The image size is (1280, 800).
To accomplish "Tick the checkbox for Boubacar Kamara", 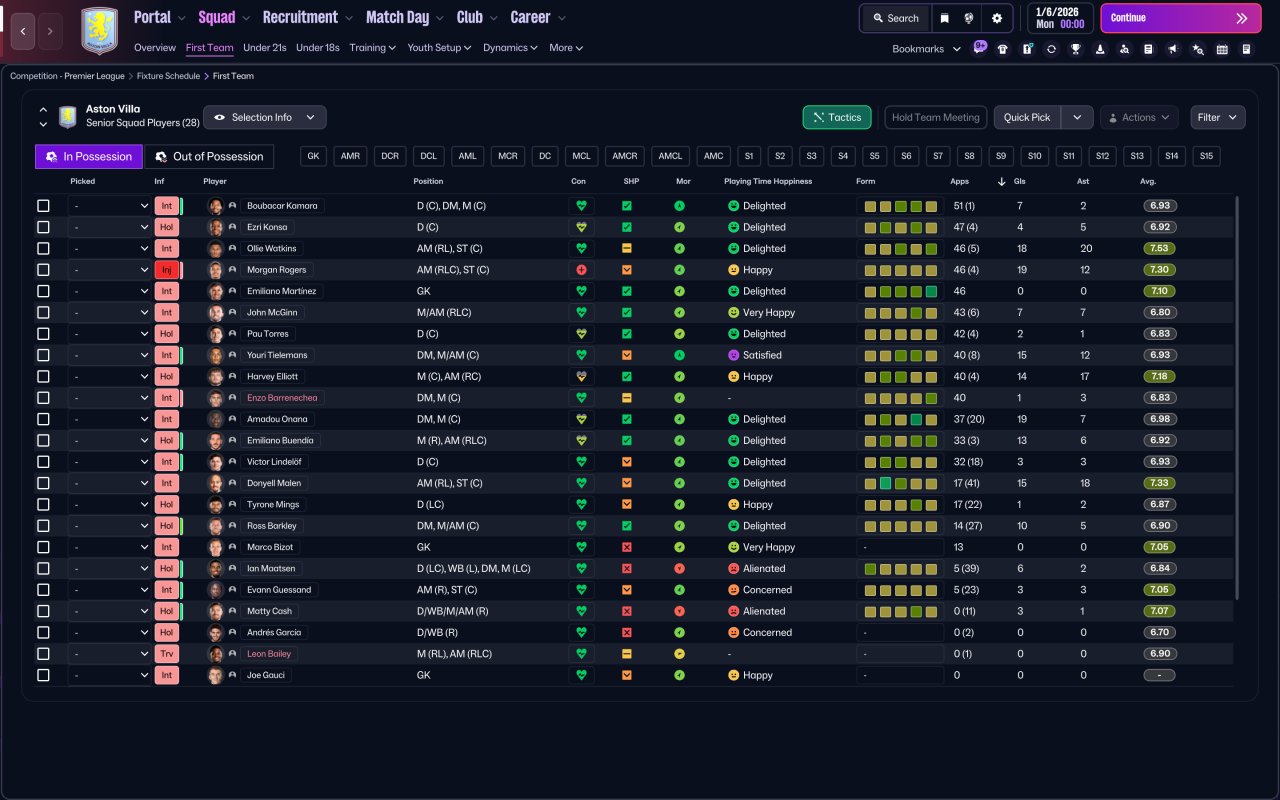I will pyautogui.click(x=43, y=206).
